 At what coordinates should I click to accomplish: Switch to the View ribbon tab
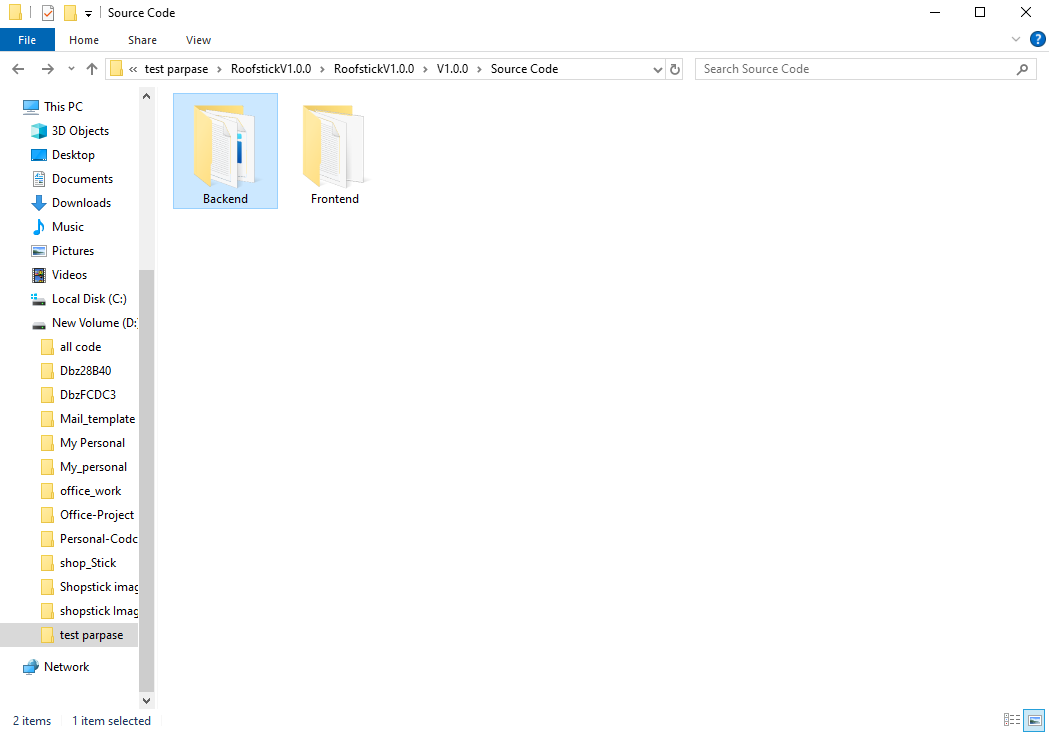[x=198, y=40]
